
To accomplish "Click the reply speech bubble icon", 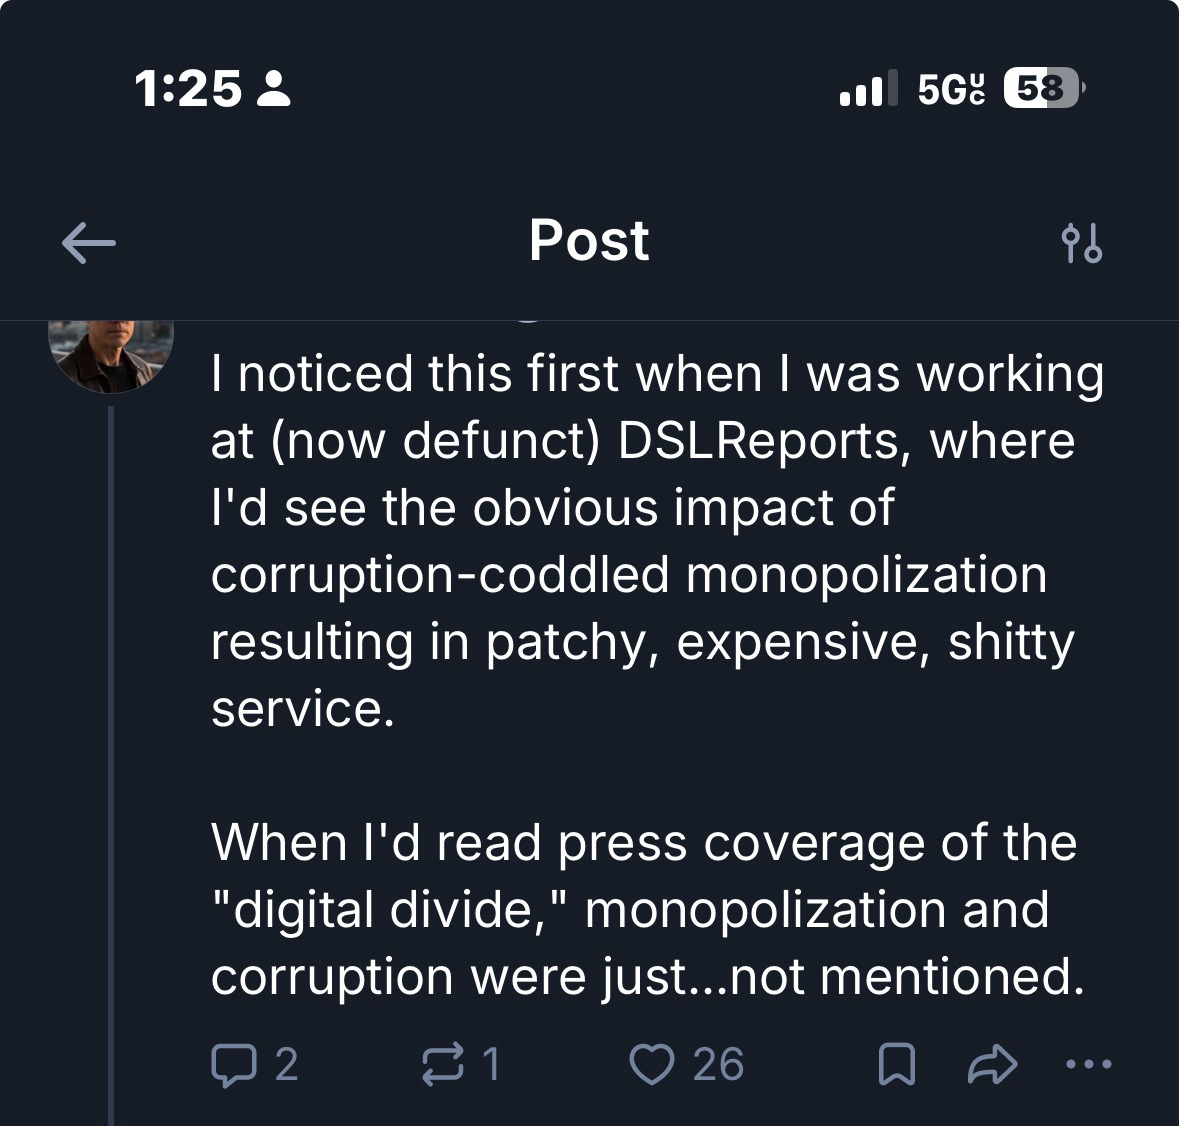I will [x=231, y=1065].
